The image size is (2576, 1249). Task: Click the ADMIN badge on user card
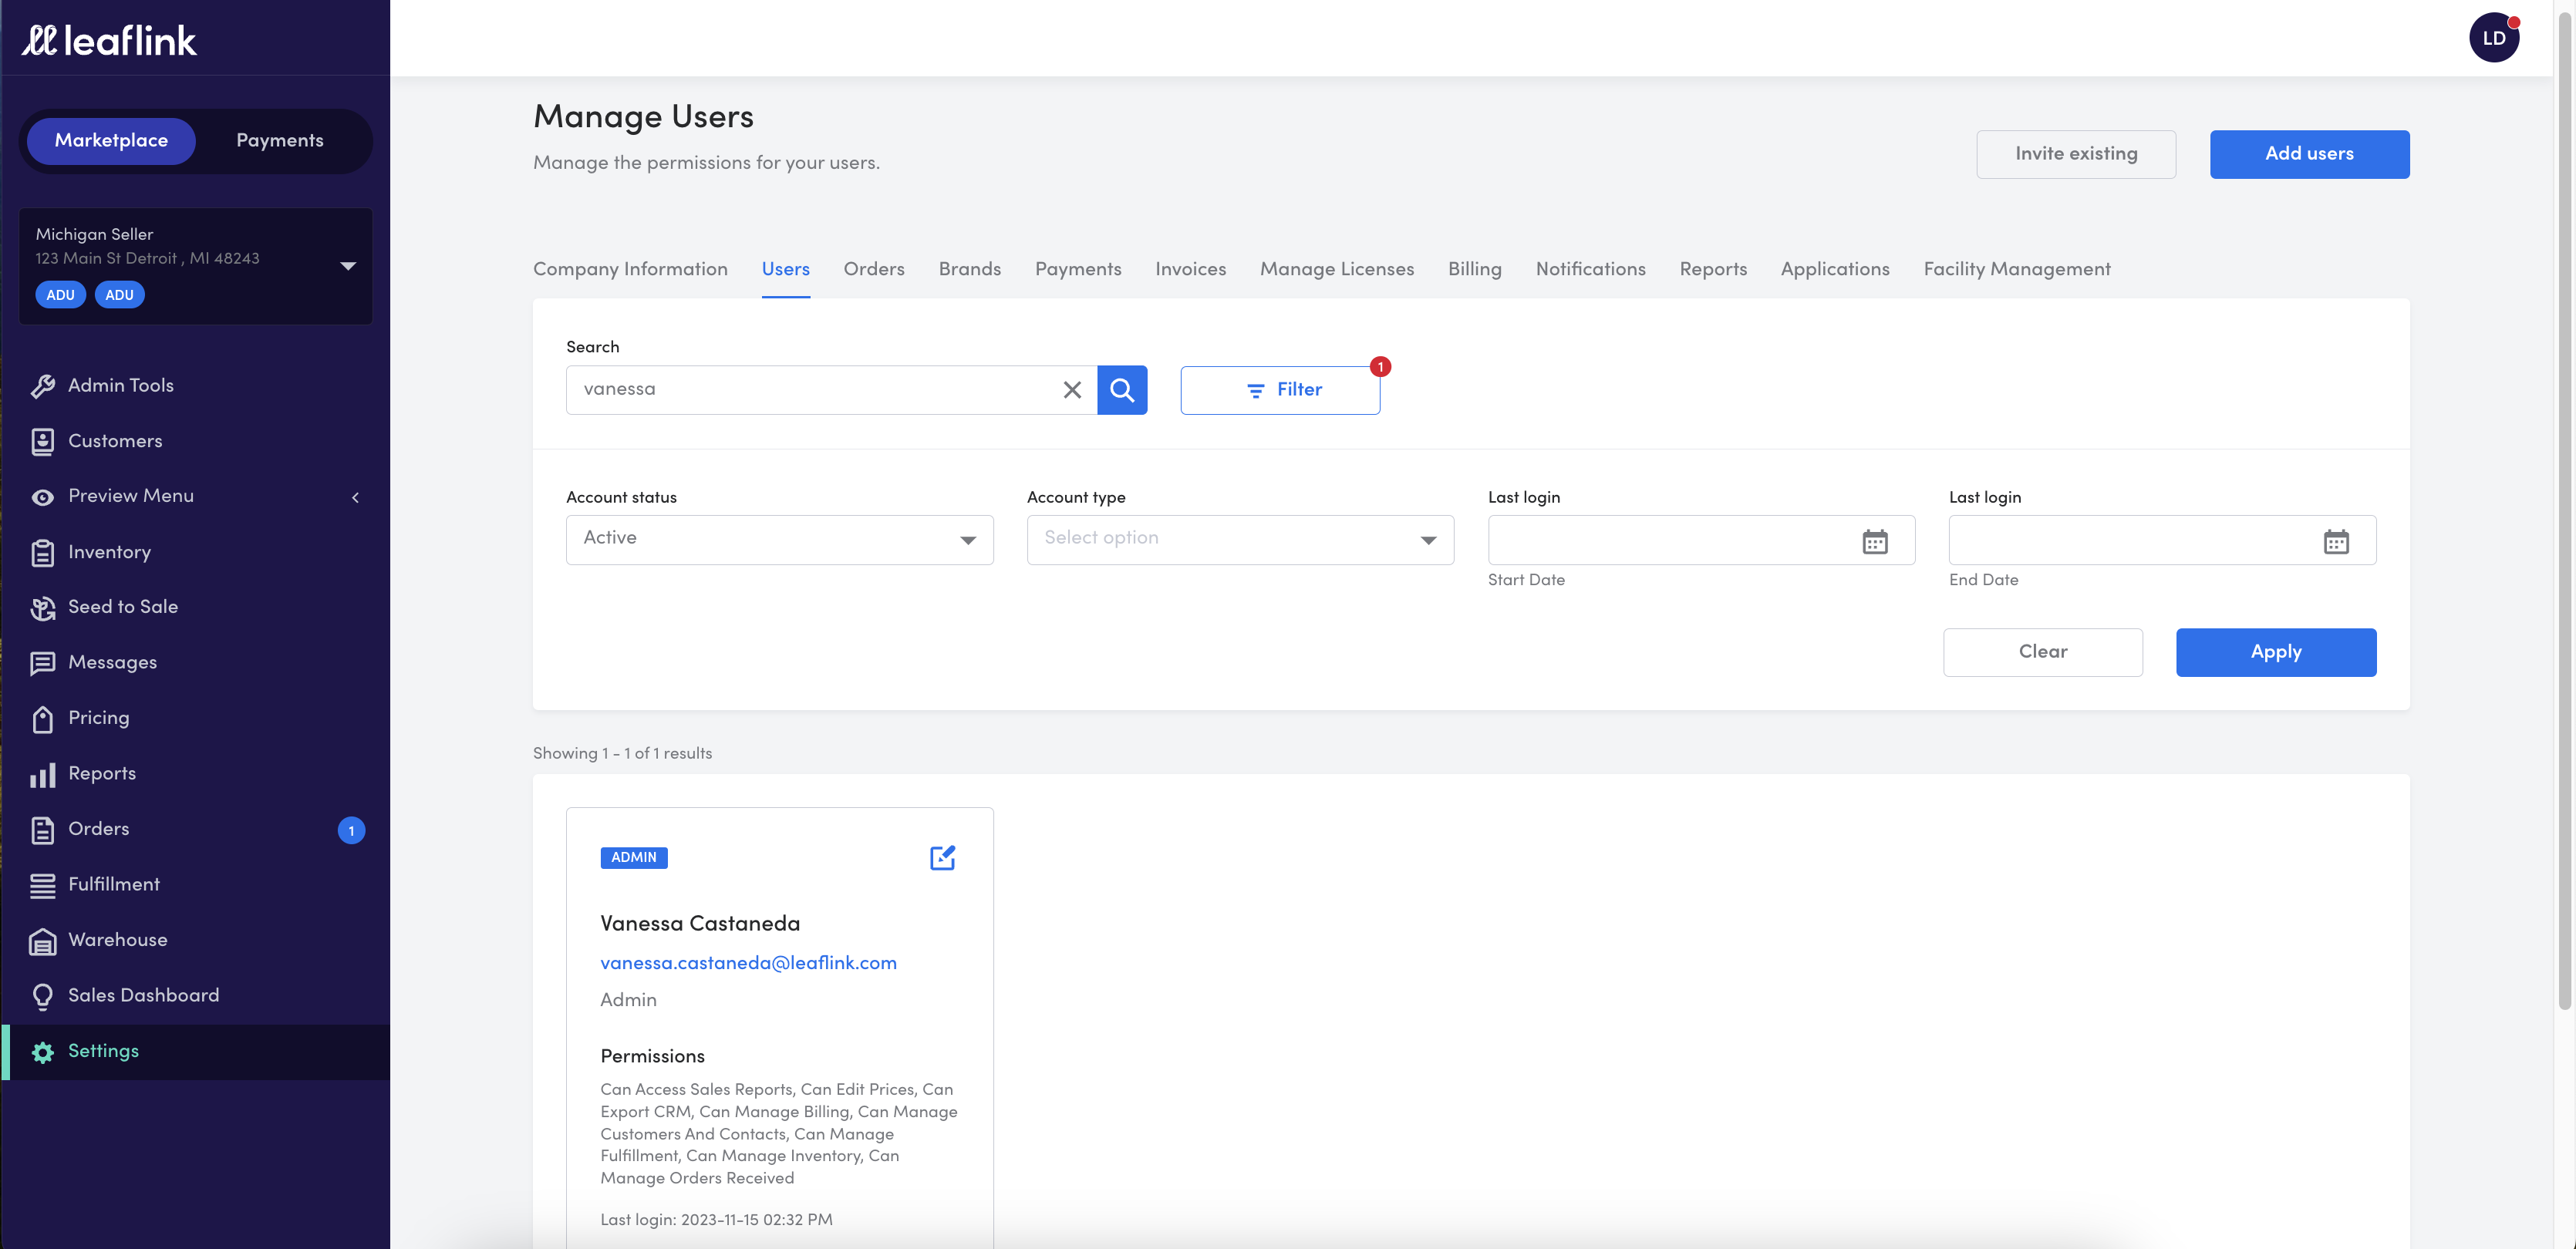(x=634, y=858)
